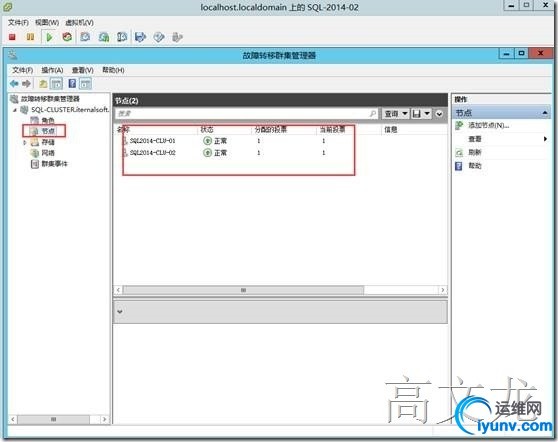Open the save query dropdown arrow
Screen dimensions: 558x442
pyautogui.click(x=427, y=114)
